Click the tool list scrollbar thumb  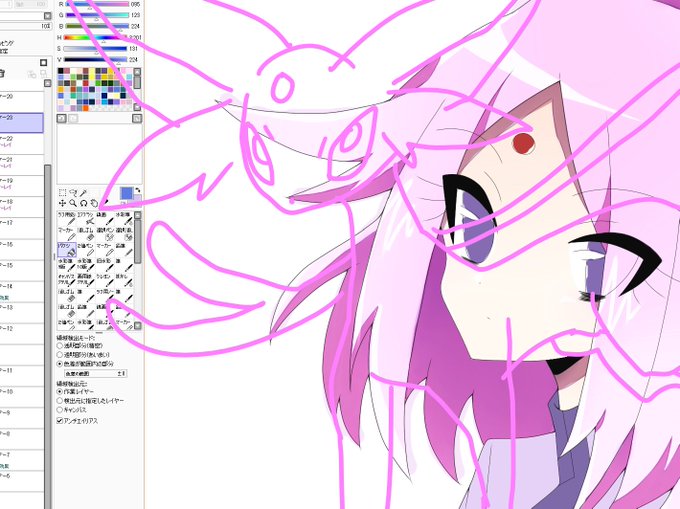[x=137, y=242]
